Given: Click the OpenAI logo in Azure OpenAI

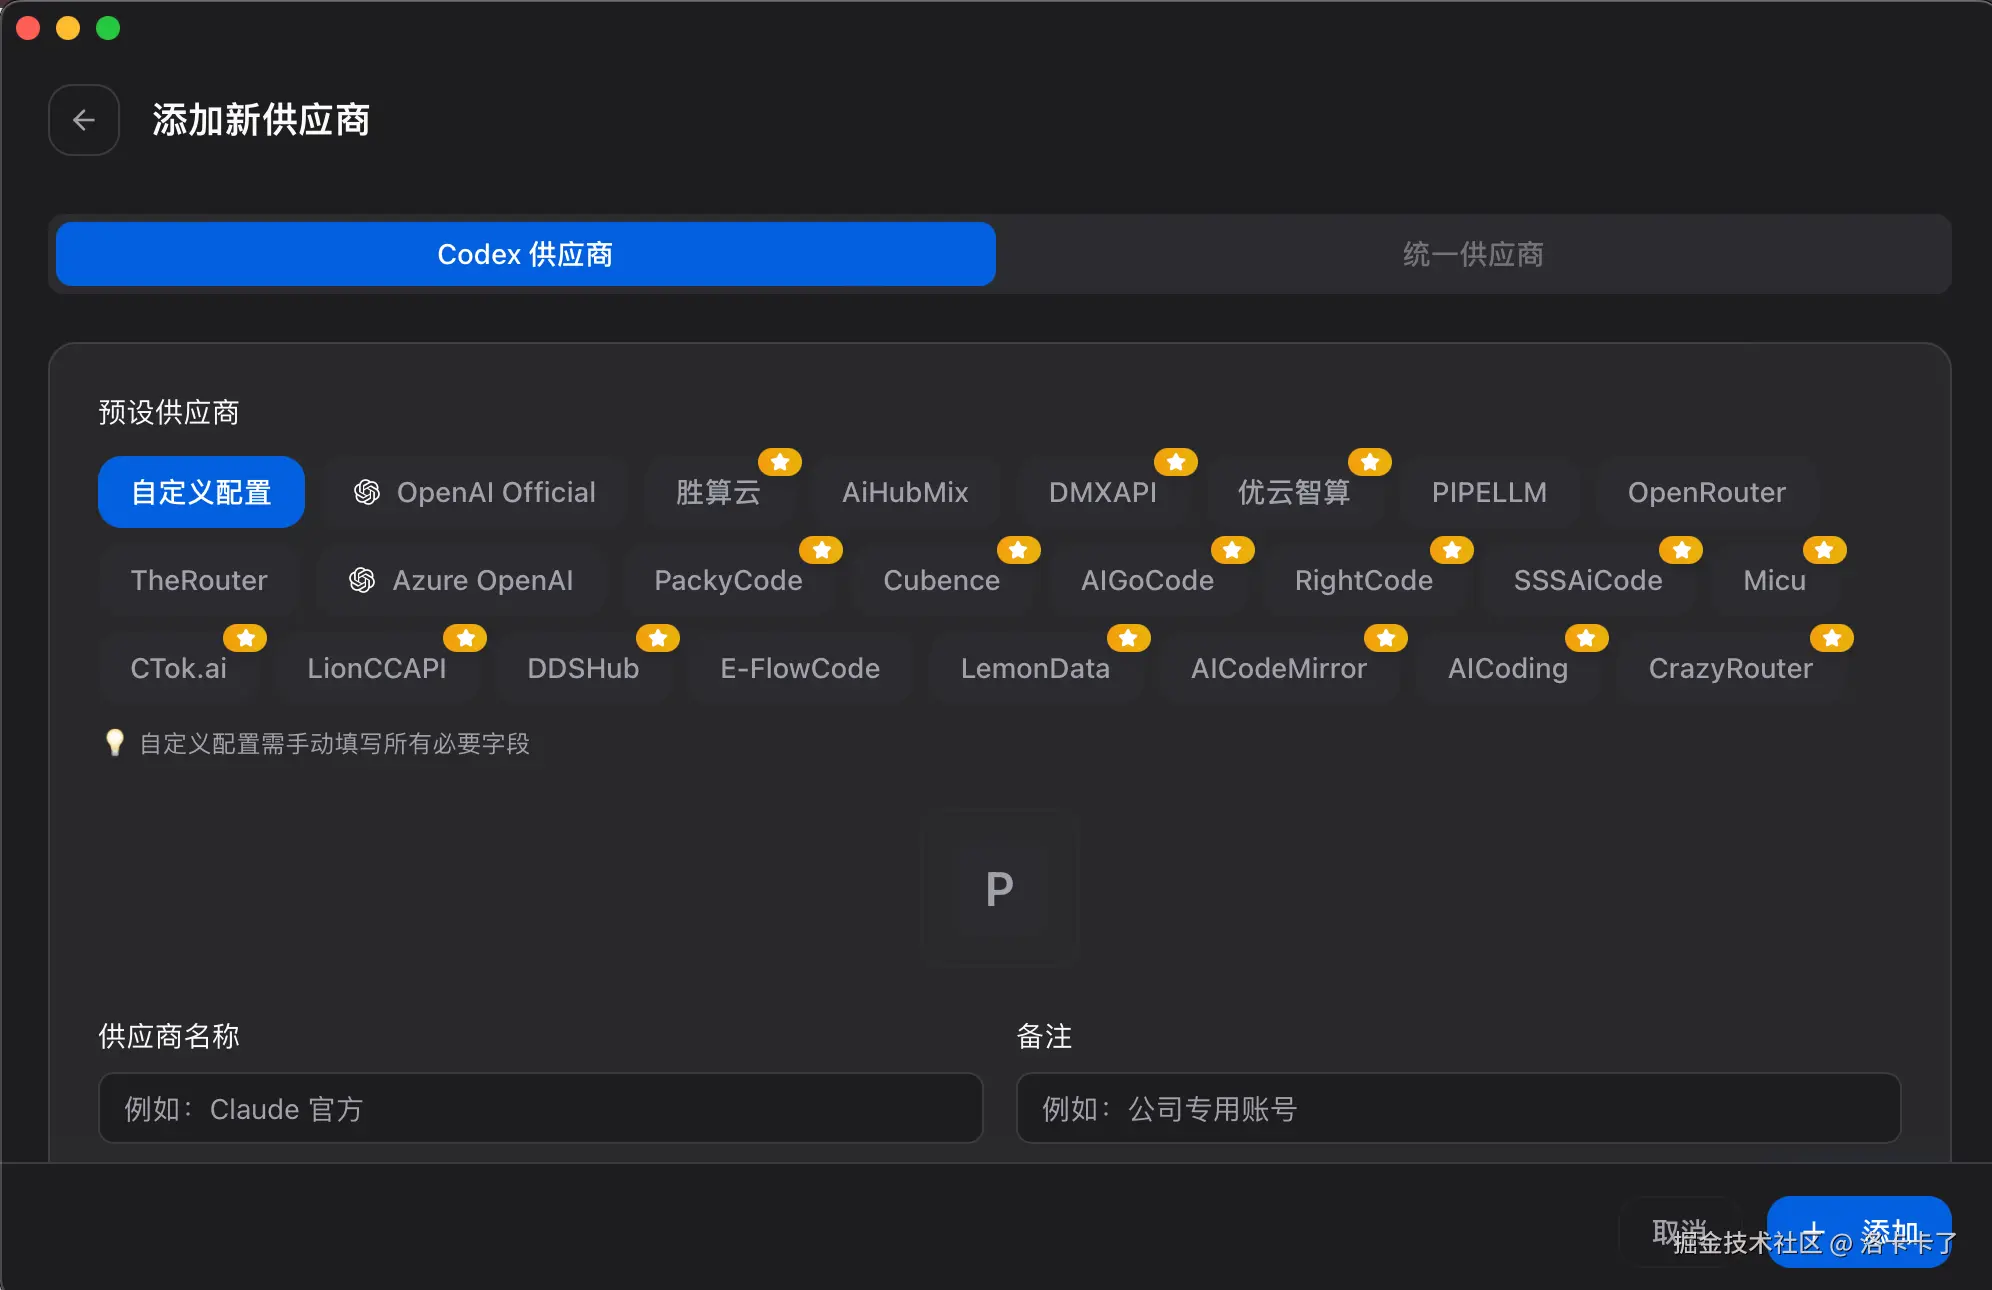Looking at the screenshot, I should click(362, 580).
